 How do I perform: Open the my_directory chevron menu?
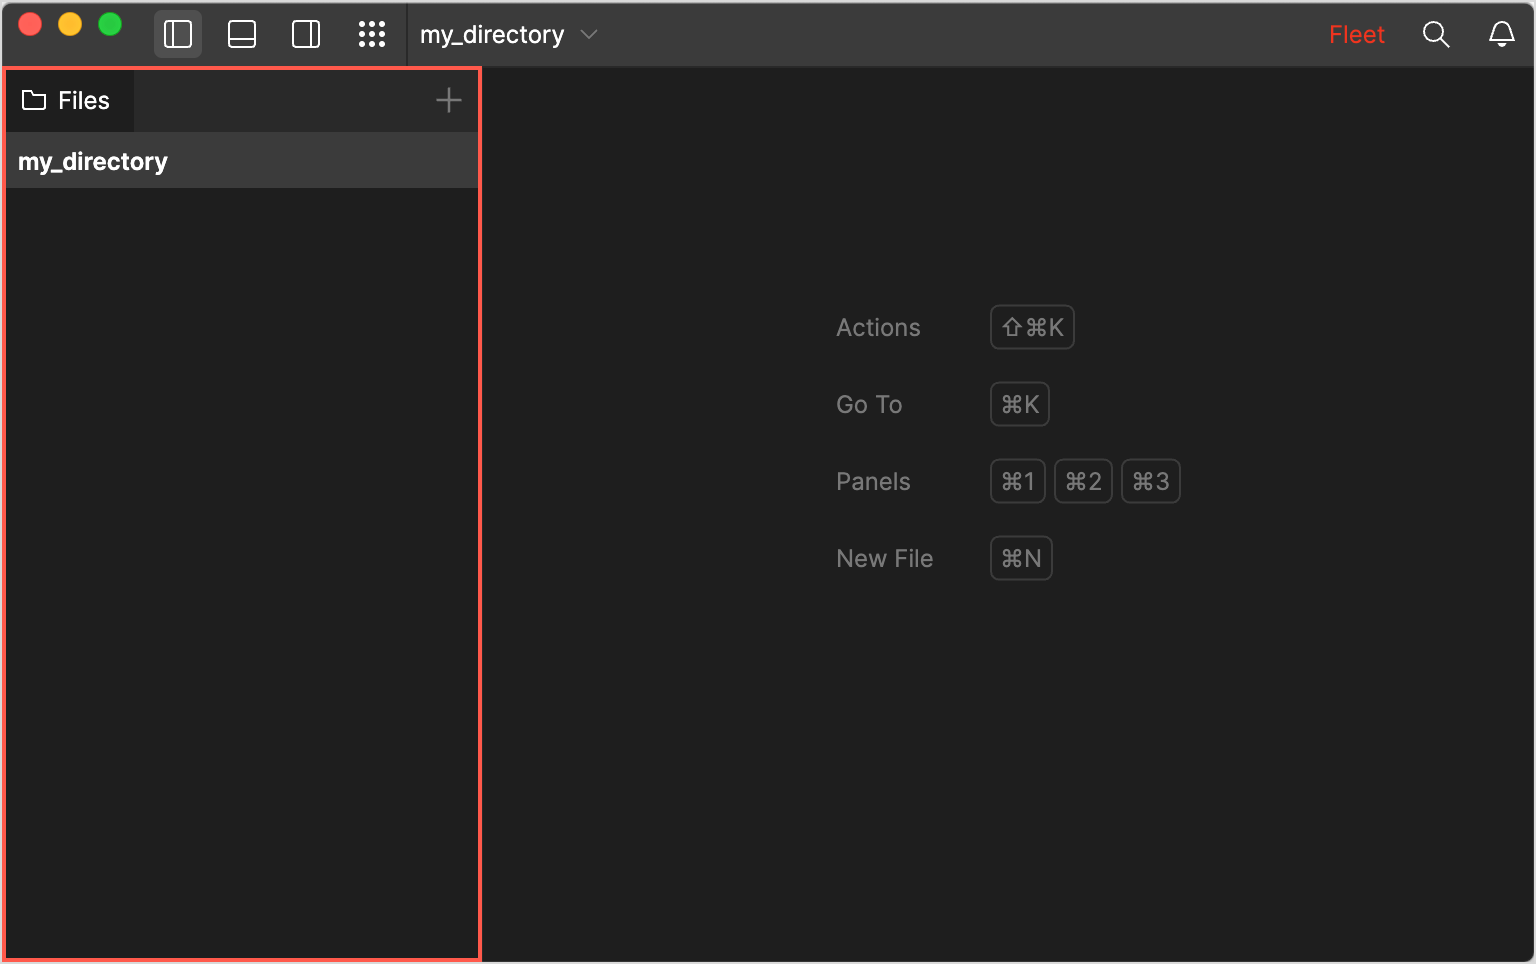(588, 33)
